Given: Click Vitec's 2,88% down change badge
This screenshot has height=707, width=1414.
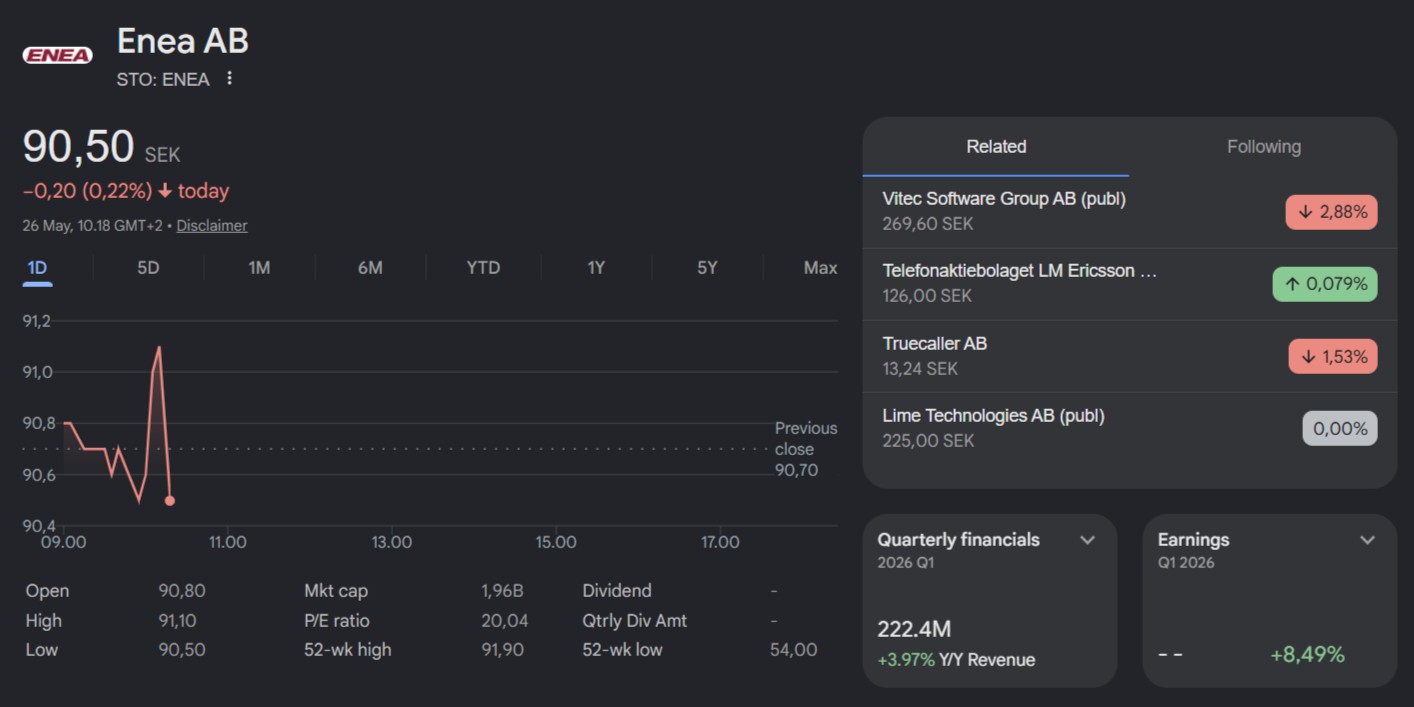Looking at the screenshot, I should click(x=1332, y=213).
